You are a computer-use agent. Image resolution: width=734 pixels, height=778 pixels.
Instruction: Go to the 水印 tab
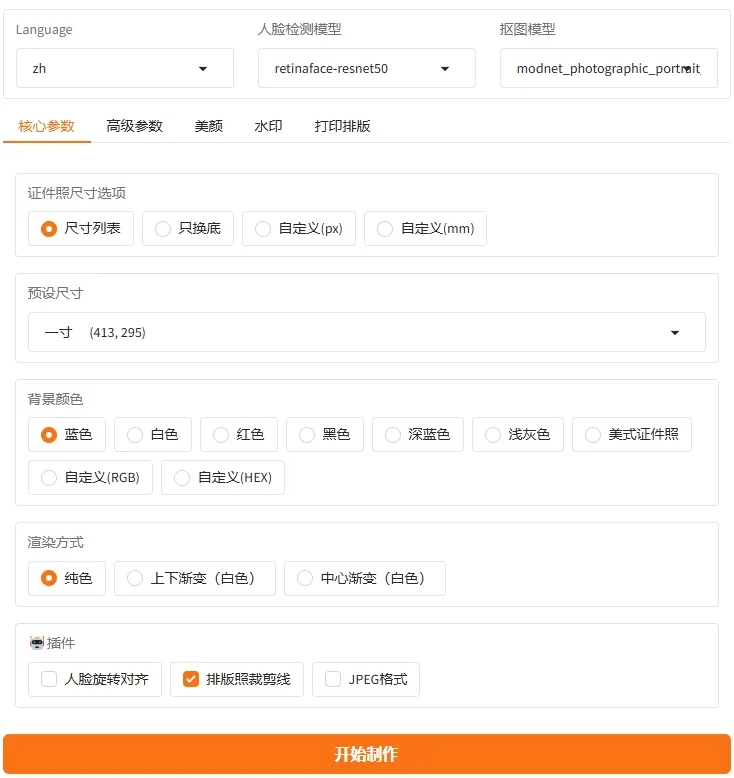pos(268,126)
